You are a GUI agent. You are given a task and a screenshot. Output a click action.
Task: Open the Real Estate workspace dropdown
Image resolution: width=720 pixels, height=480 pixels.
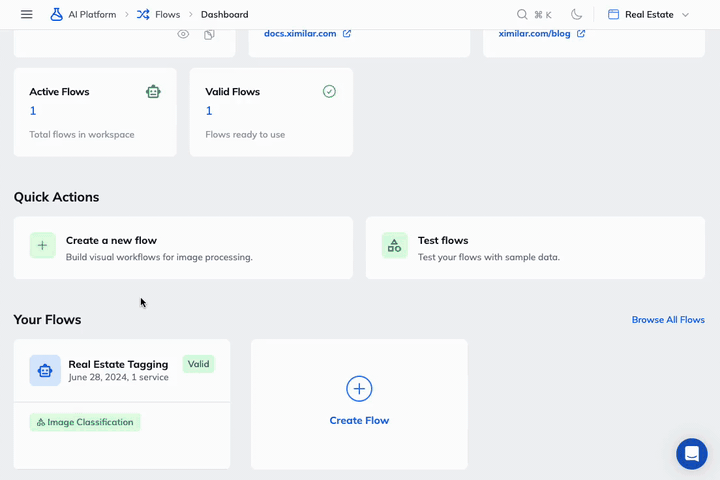pyautogui.click(x=648, y=15)
